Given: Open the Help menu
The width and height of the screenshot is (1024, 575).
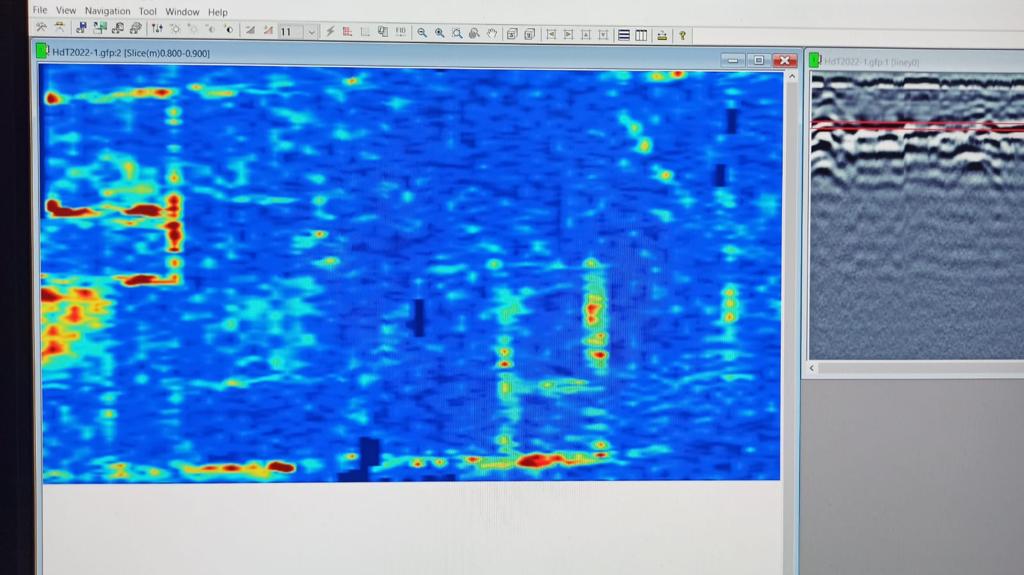Looking at the screenshot, I should pyautogui.click(x=217, y=12).
